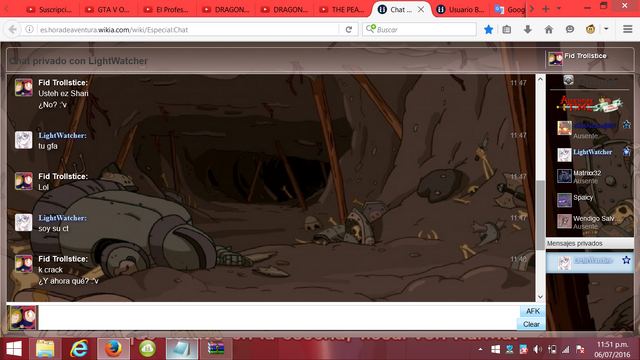Switch to the THE PEA... tab
This screenshot has width=640, height=360.
342,9
